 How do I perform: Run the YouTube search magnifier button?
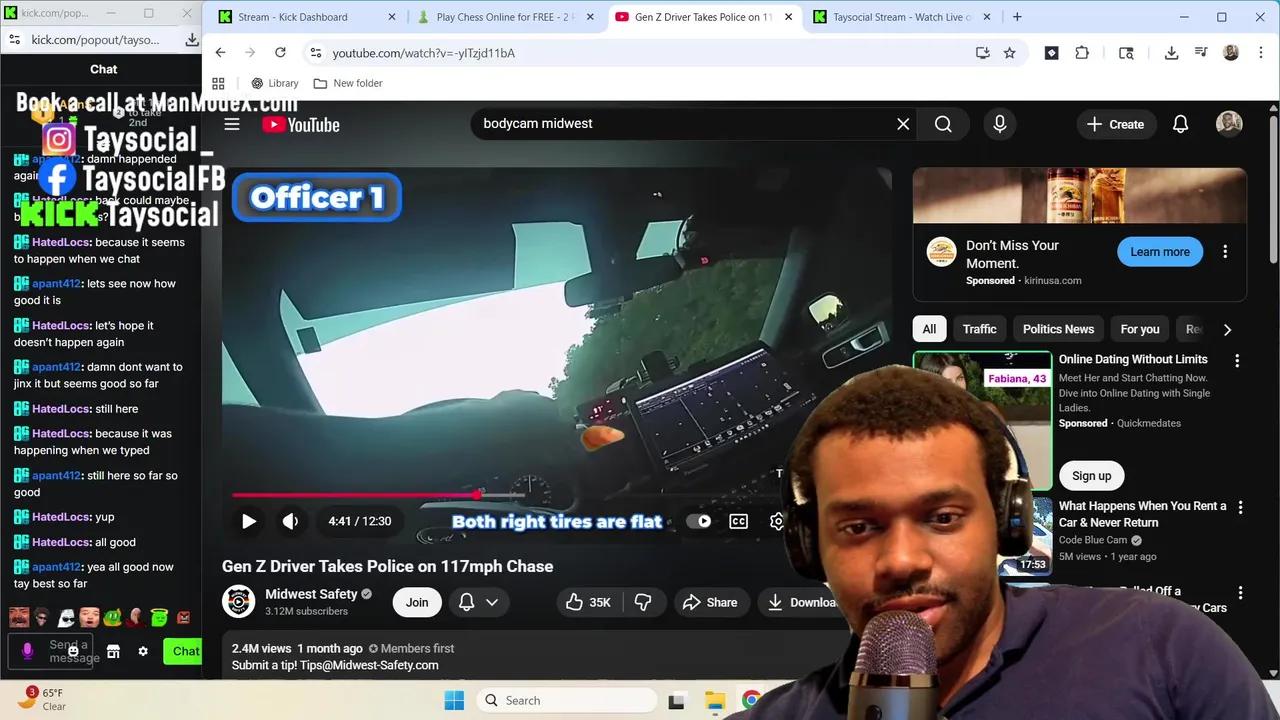coord(943,124)
